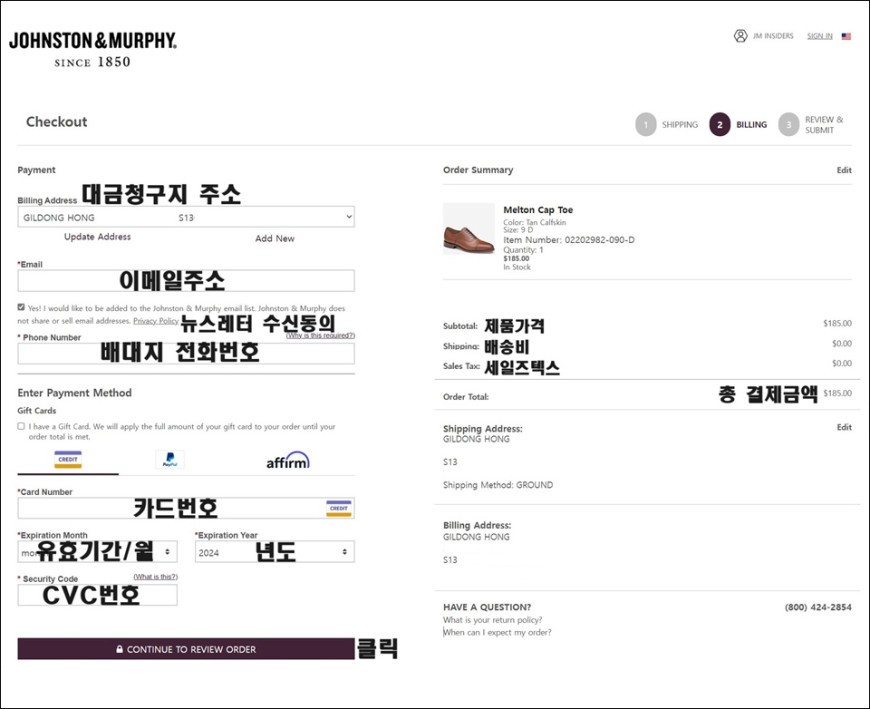Click the phone number (800) 424-2854
This screenshot has height=709, width=870.
point(818,607)
